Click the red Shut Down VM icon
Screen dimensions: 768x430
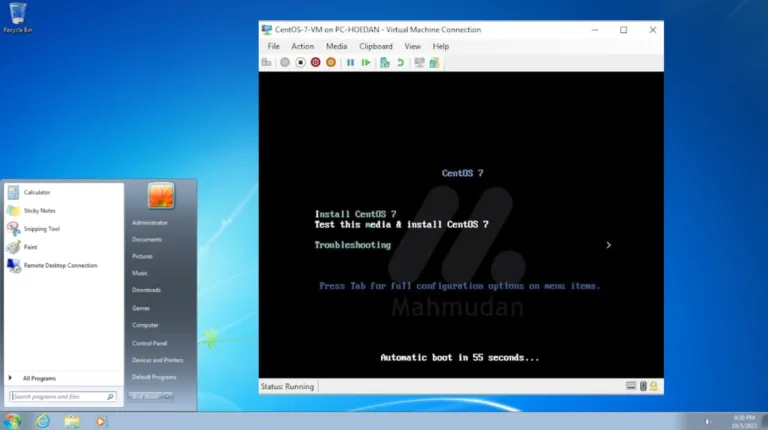click(315, 62)
